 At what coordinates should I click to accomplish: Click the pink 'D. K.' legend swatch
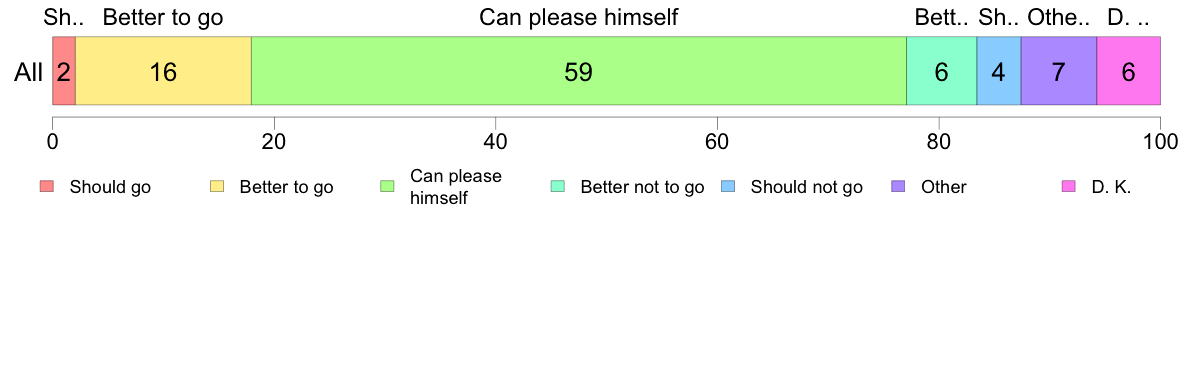1069,187
